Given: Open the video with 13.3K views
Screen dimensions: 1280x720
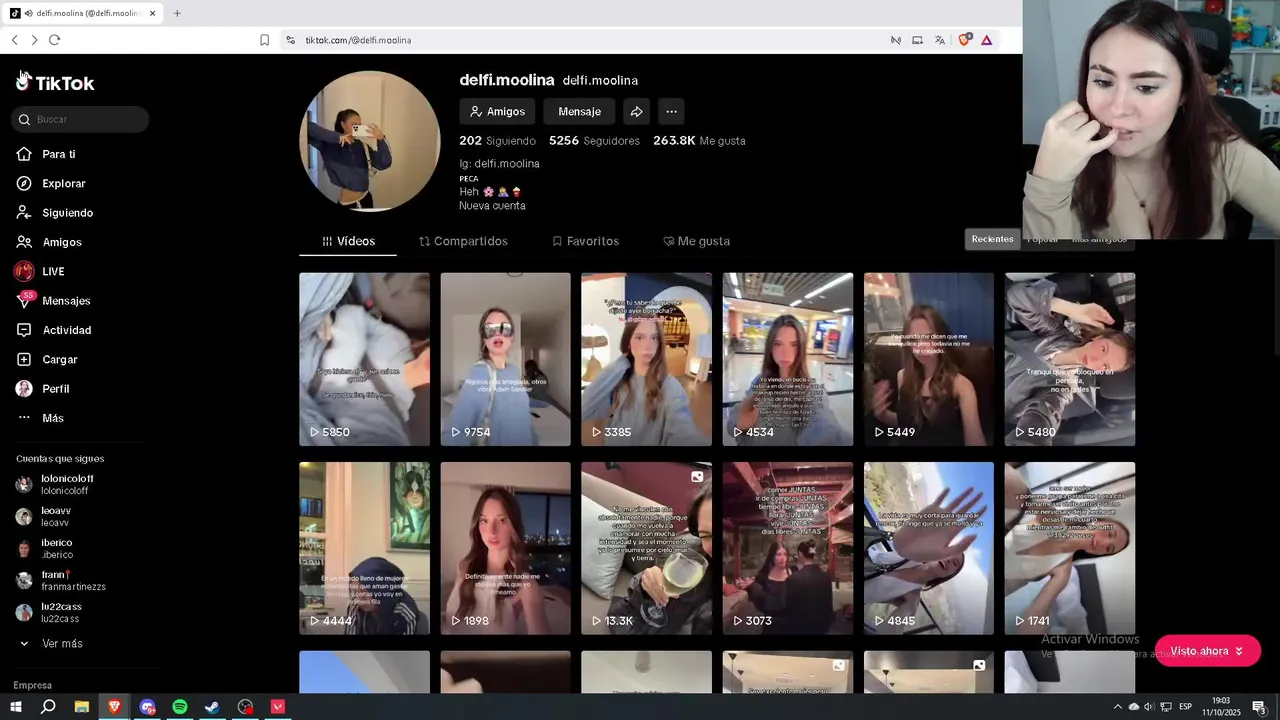Looking at the screenshot, I should point(646,548).
